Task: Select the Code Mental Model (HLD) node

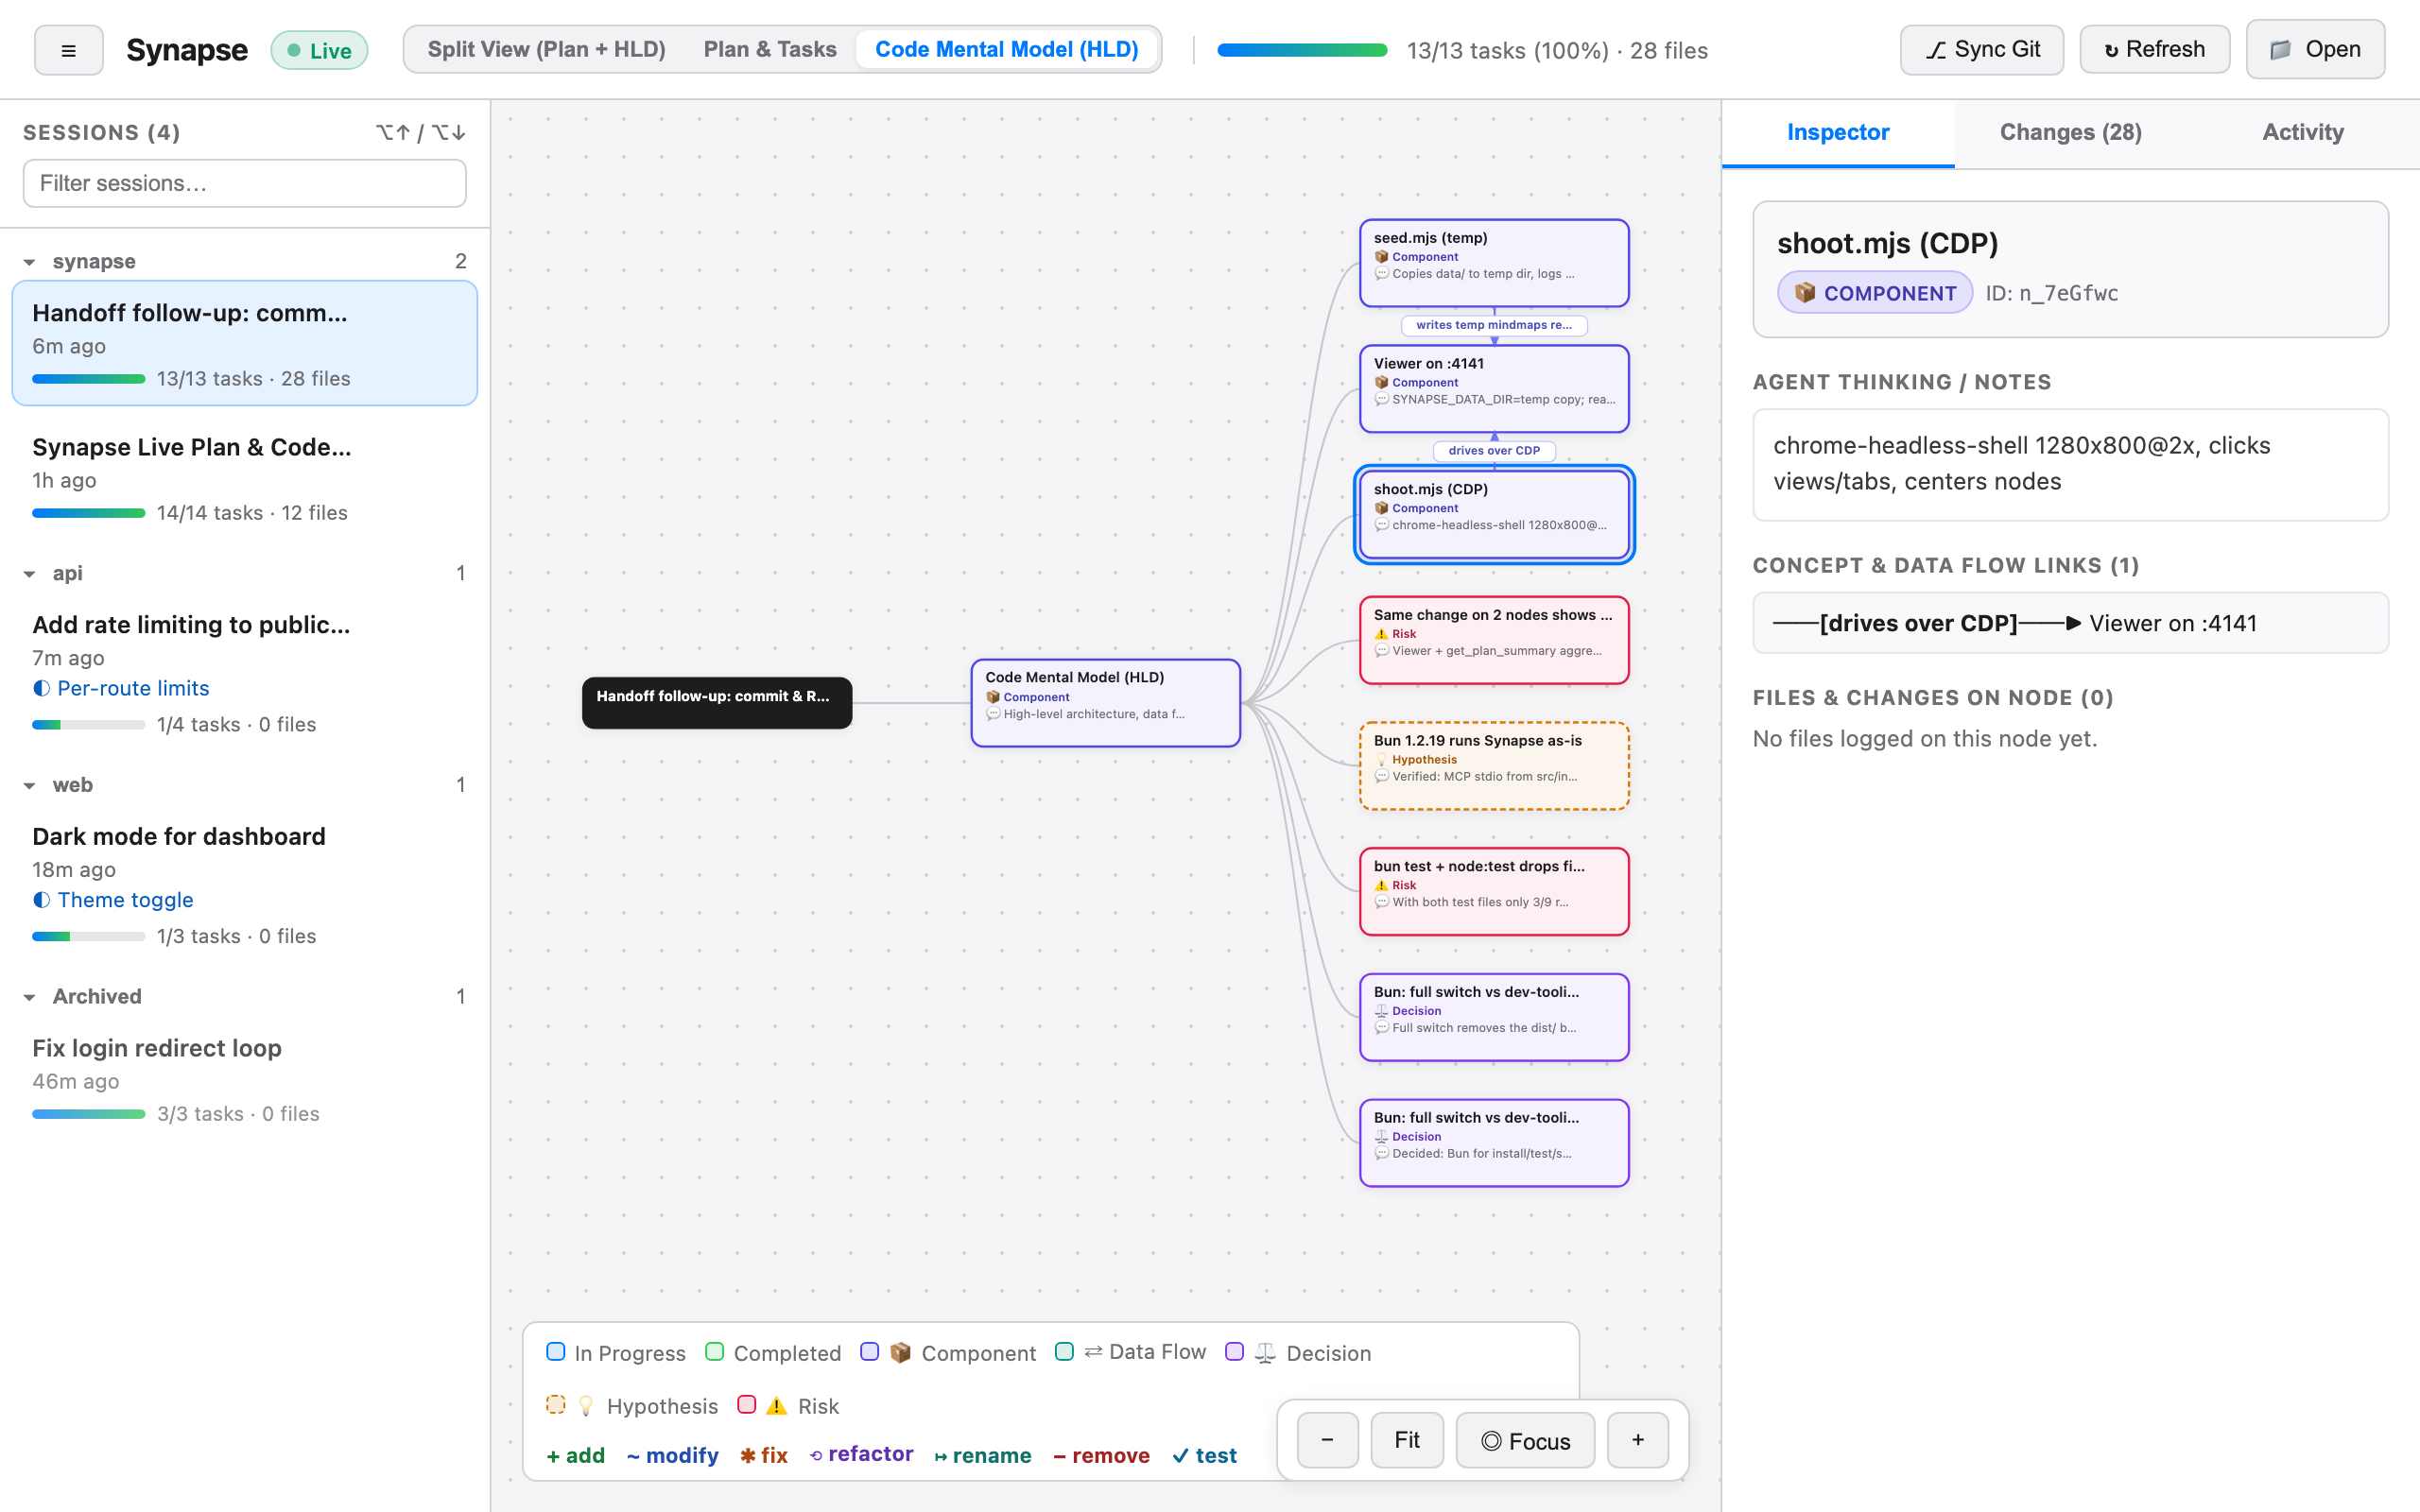Action: (x=1105, y=703)
